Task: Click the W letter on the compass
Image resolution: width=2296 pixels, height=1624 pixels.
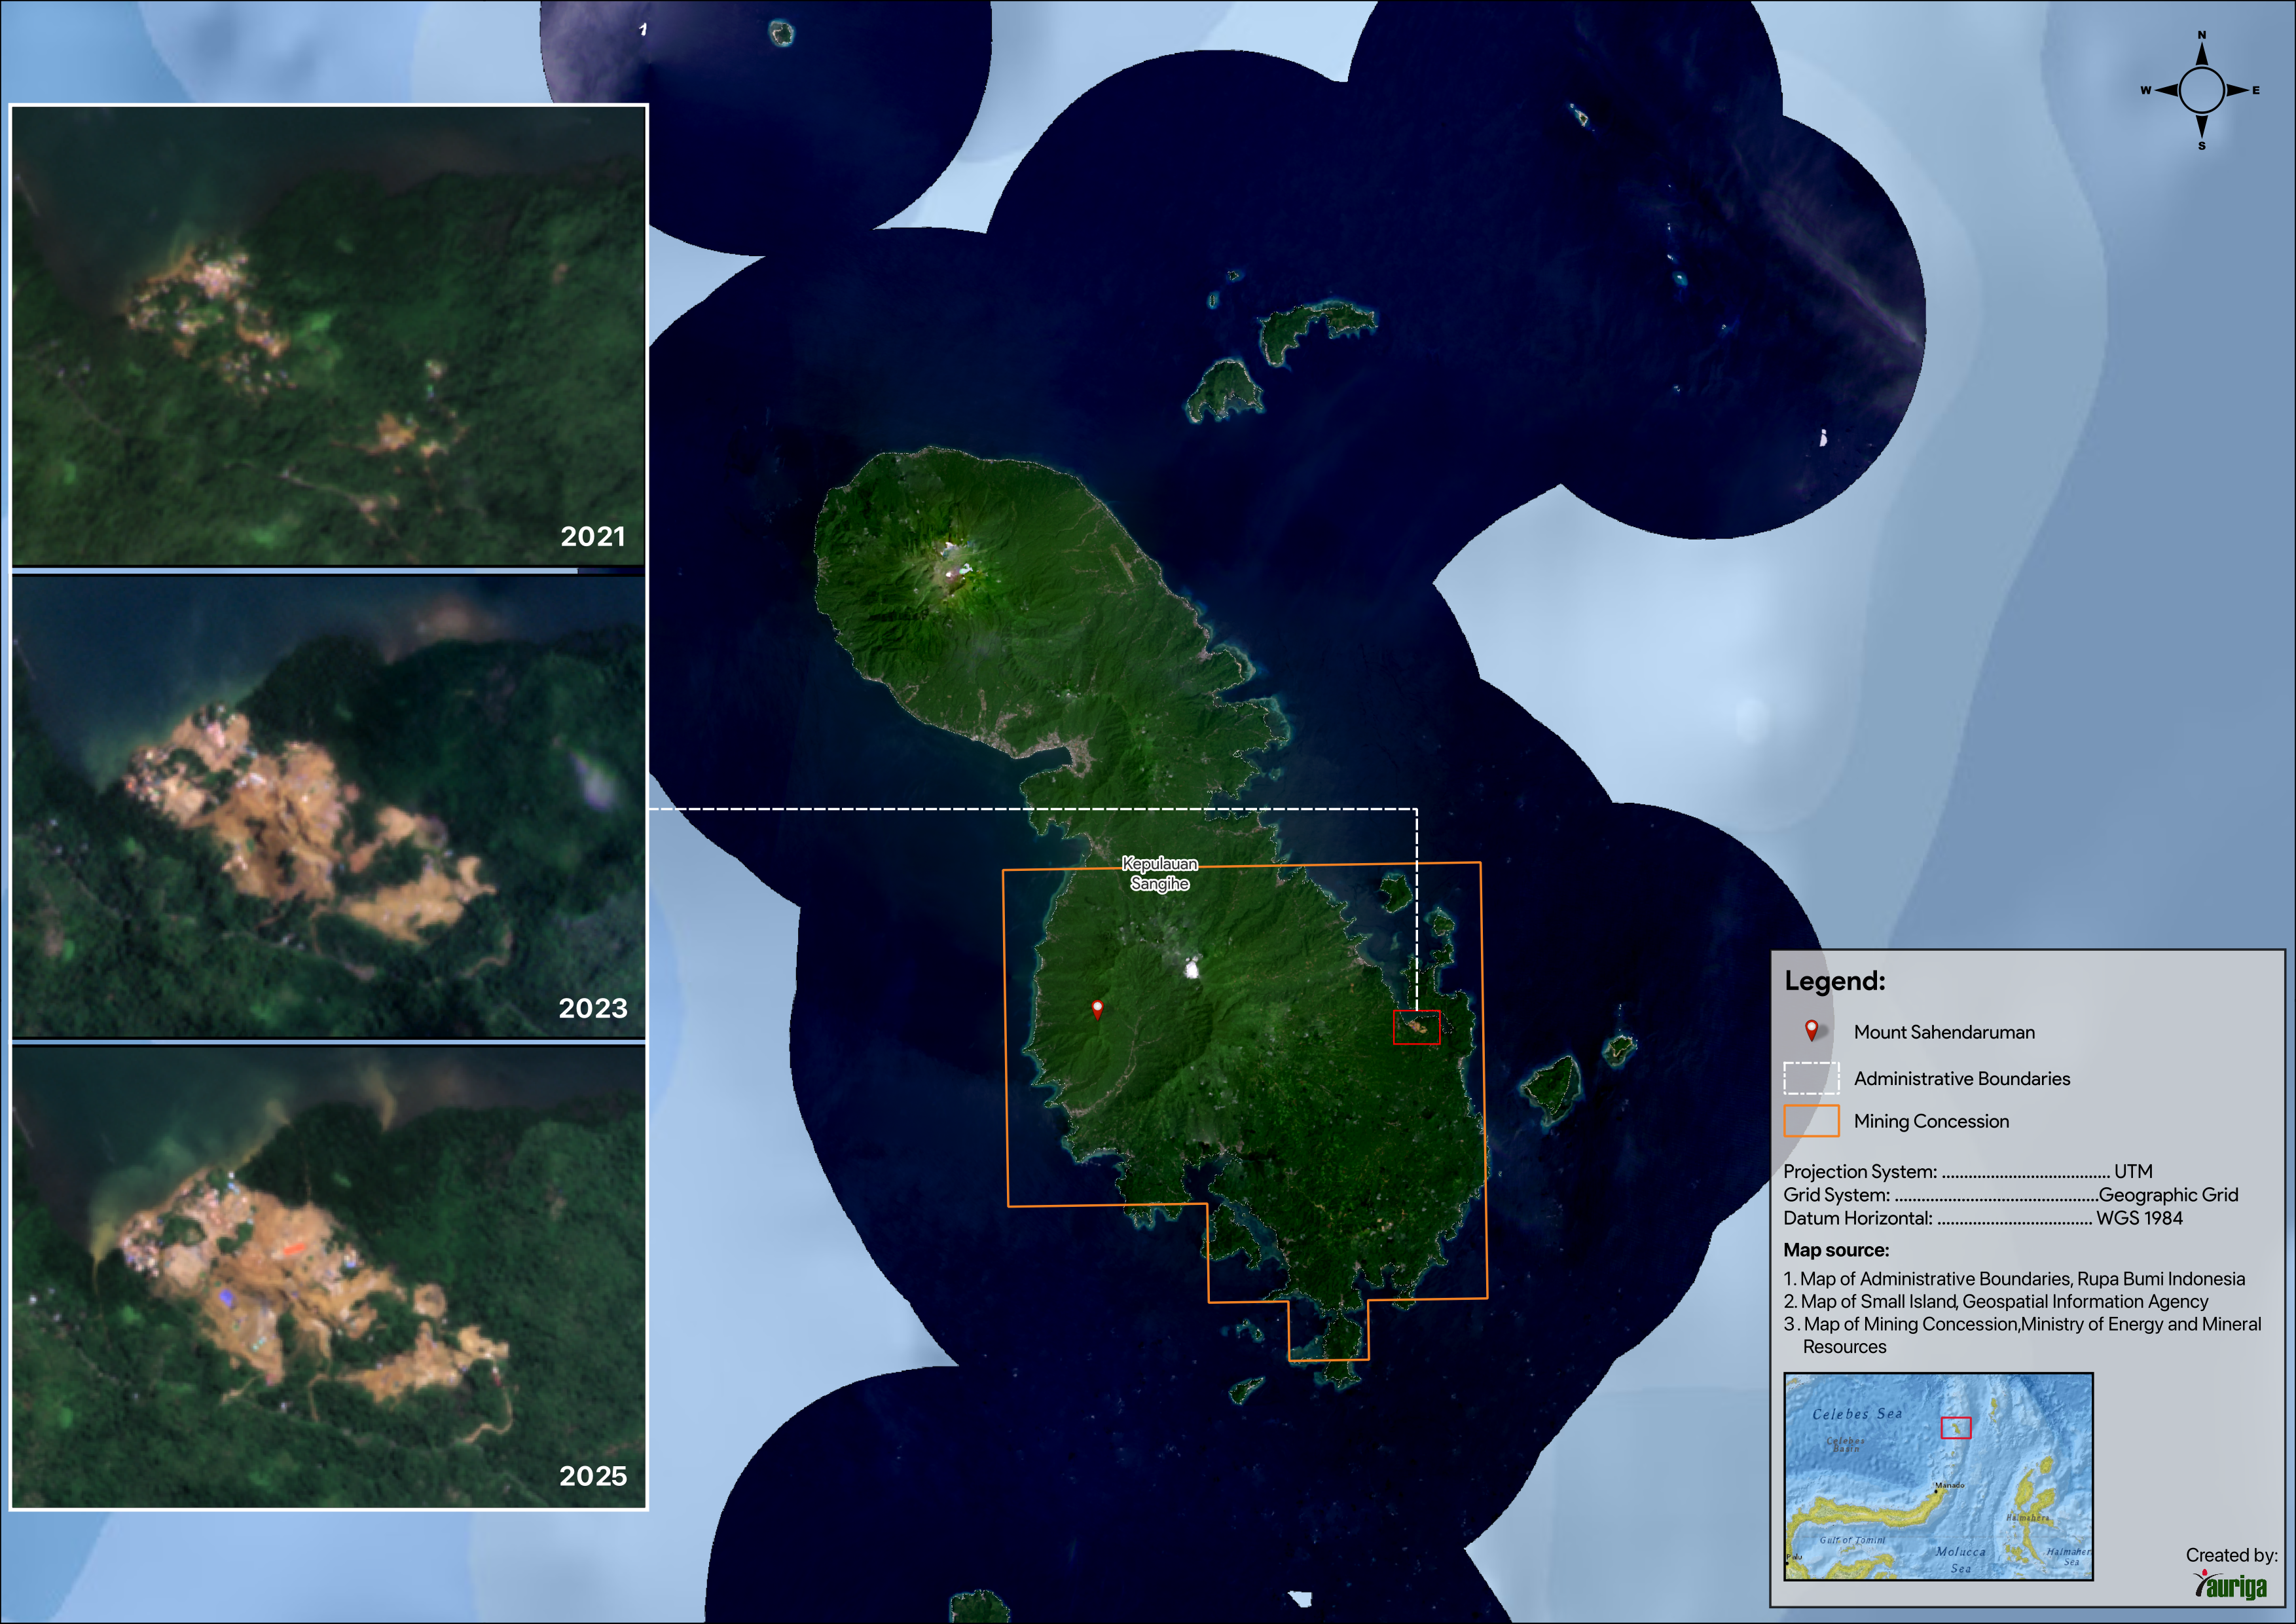Action: (2145, 90)
